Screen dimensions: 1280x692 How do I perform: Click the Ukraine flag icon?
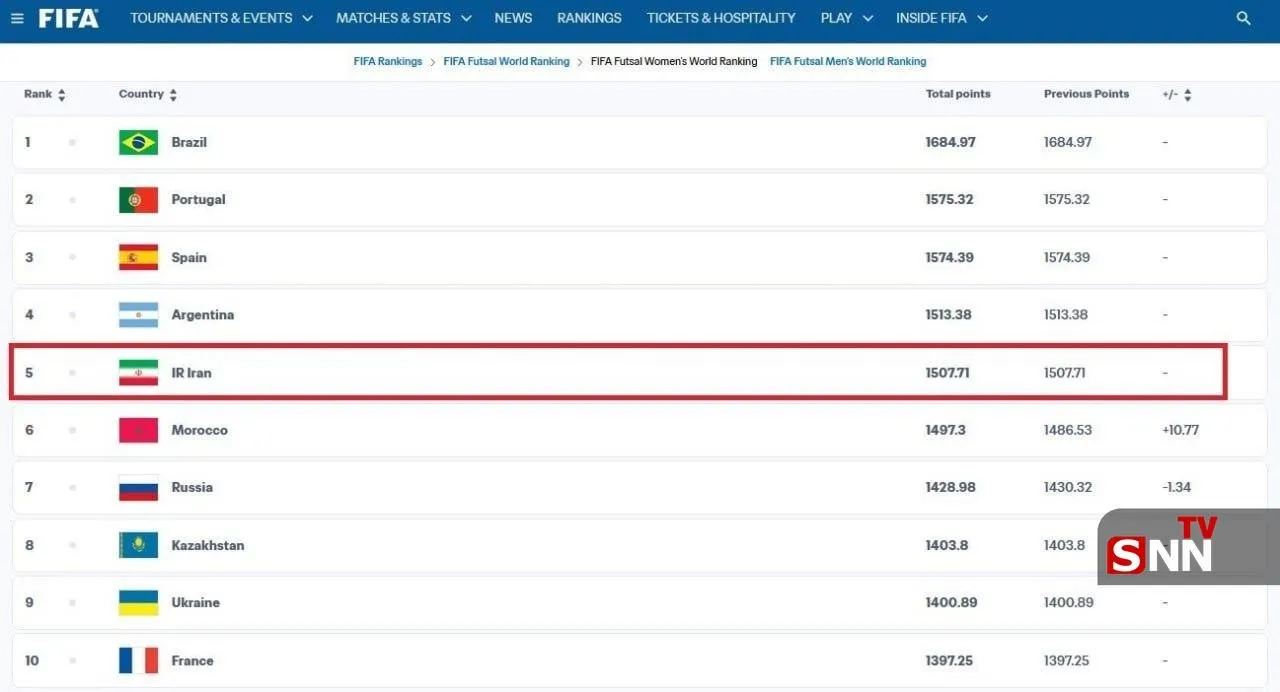coord(138,603)
